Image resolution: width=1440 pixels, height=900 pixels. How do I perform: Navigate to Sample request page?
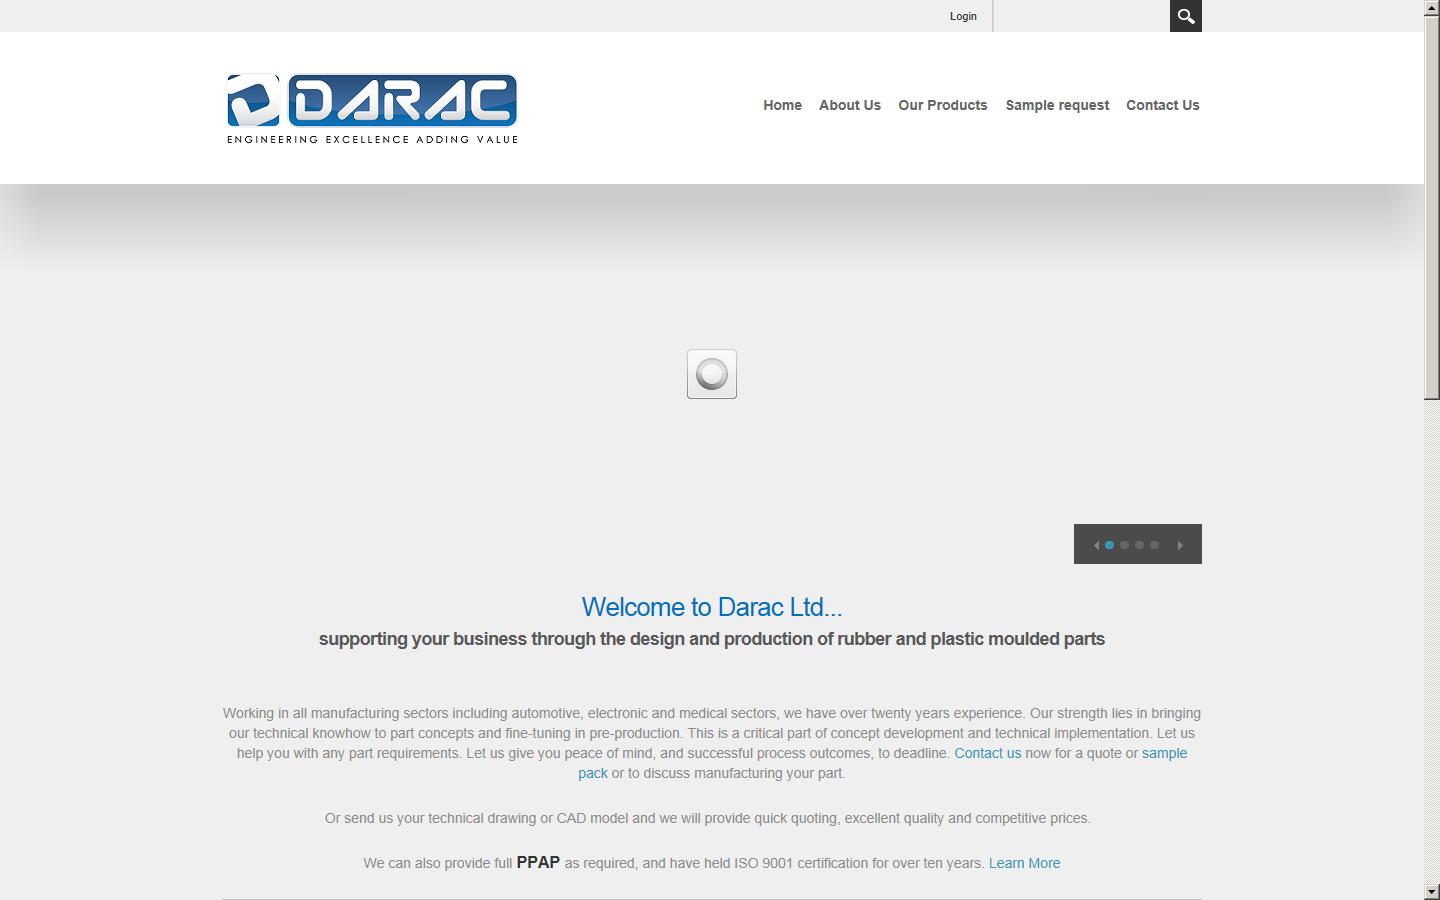click(x=1056, y=105)
